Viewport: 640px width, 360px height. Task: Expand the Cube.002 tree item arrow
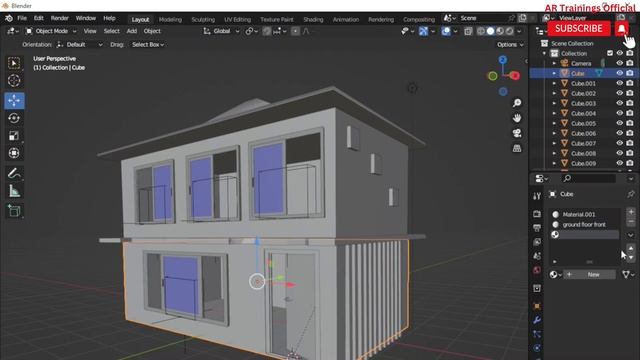click(554, 93)
